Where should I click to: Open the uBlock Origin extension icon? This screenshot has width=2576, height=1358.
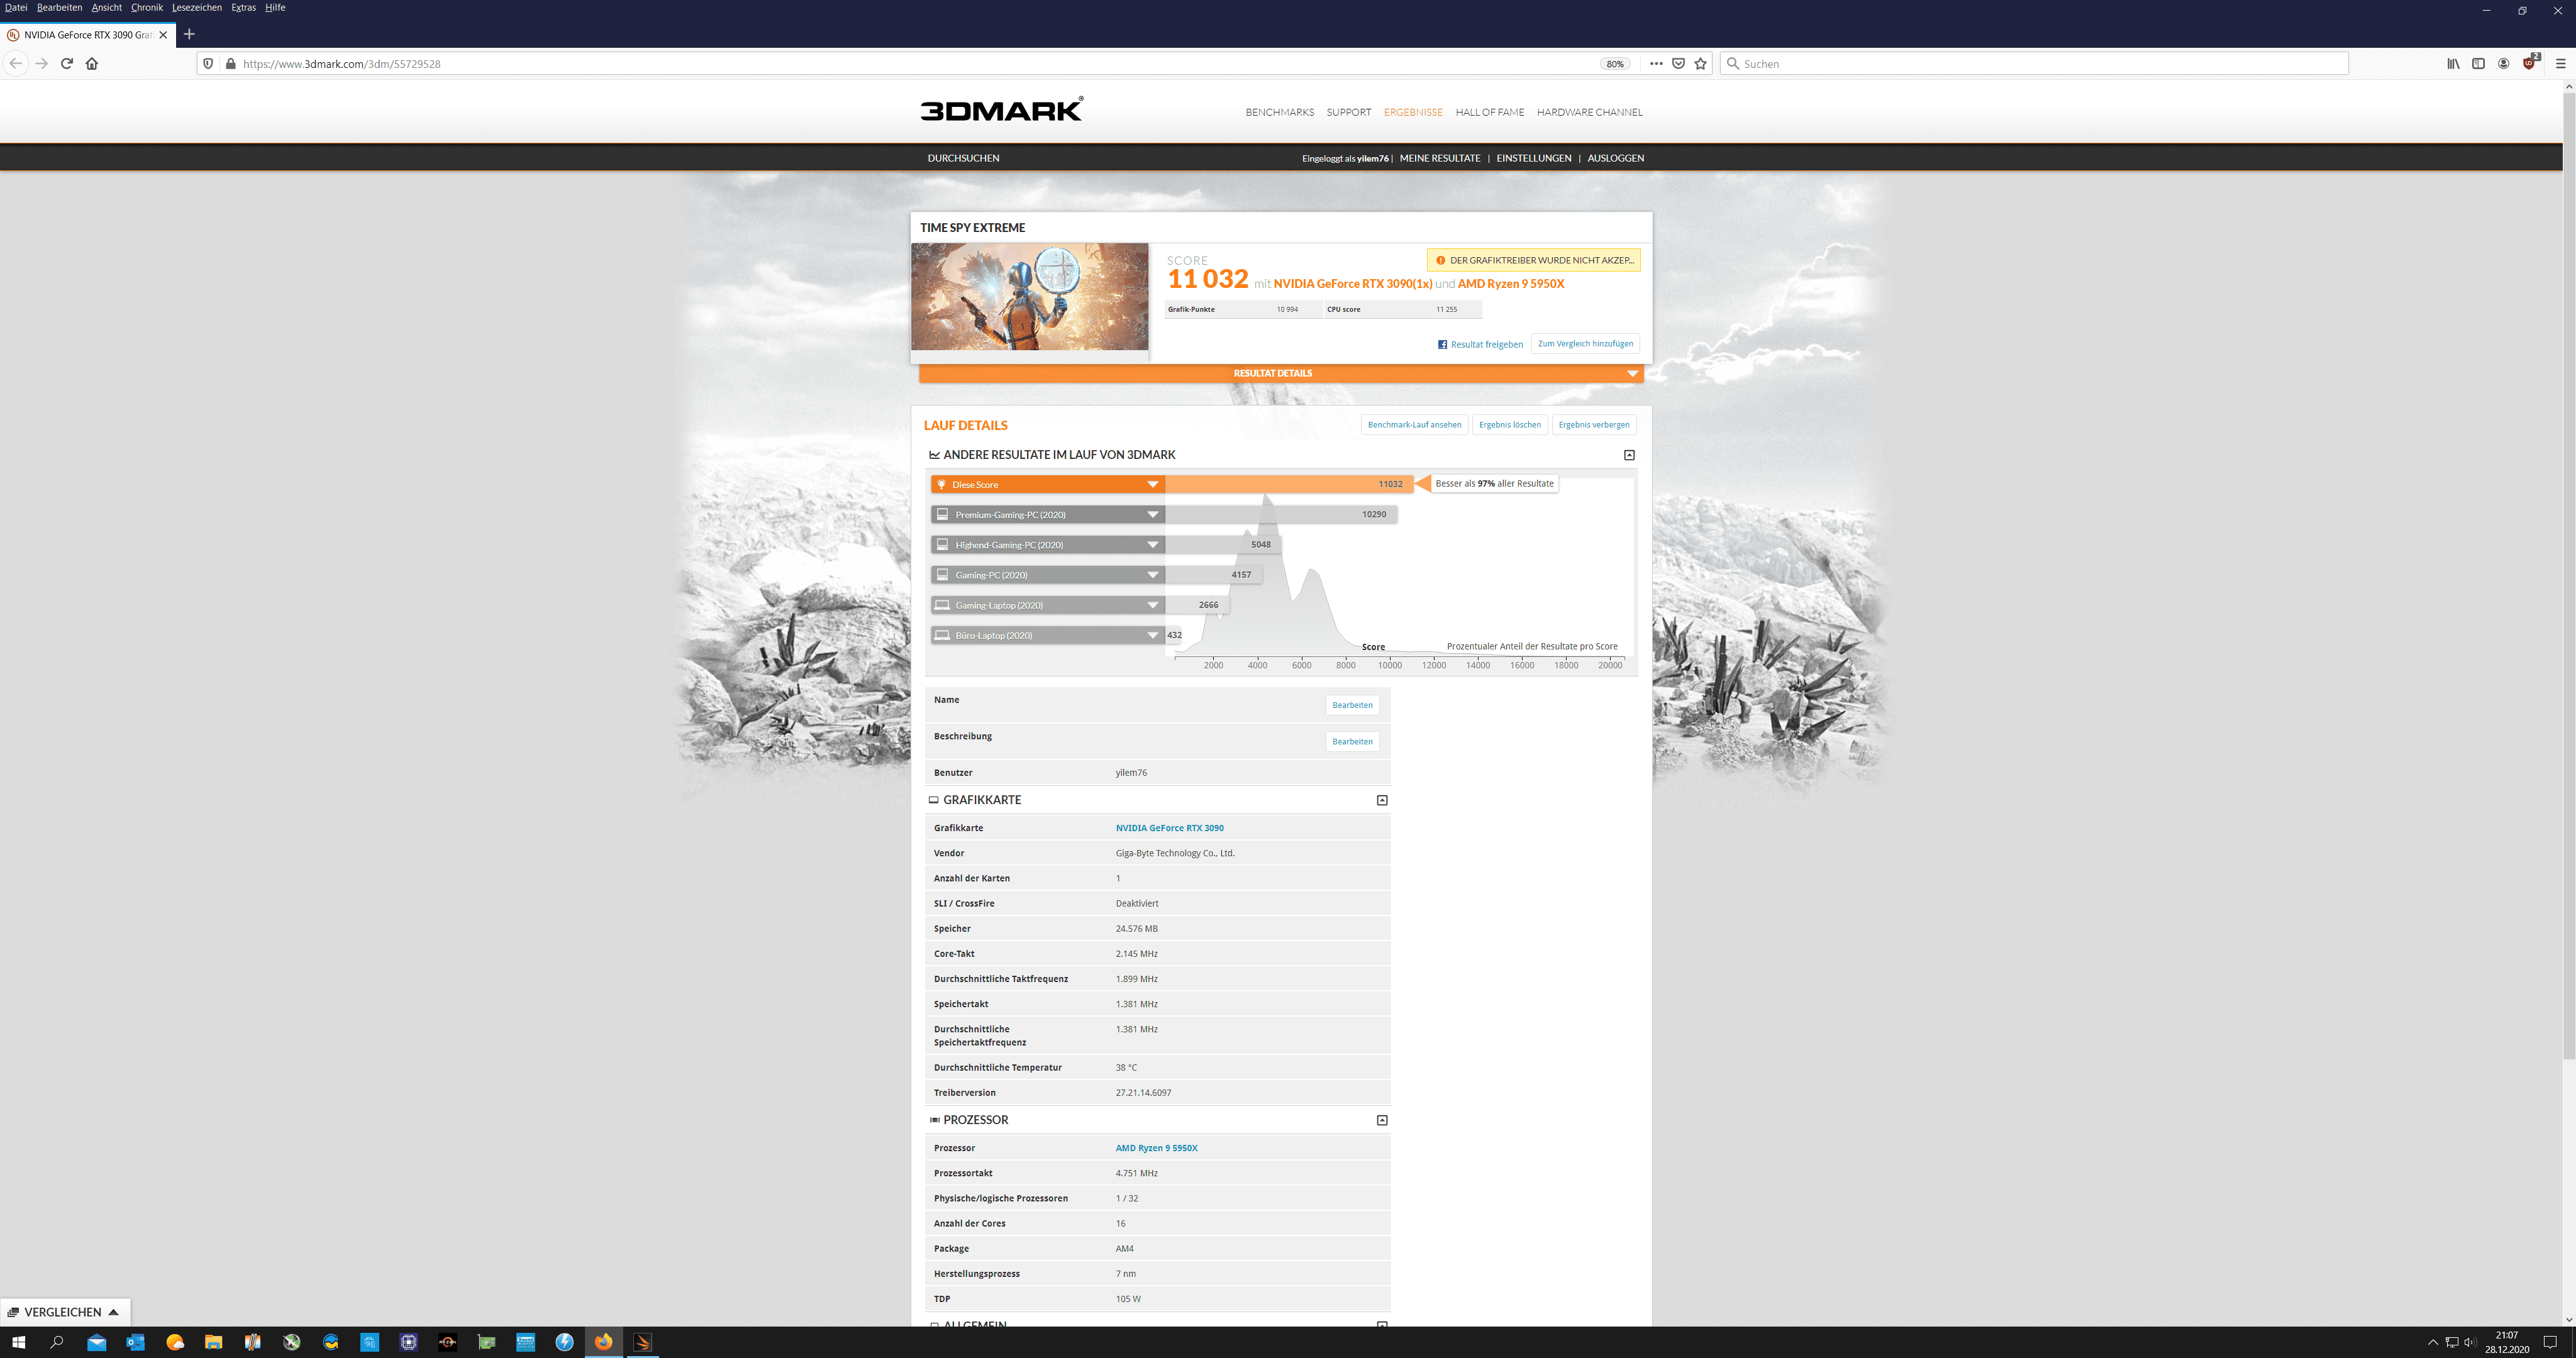click(x=2529, y=63)
